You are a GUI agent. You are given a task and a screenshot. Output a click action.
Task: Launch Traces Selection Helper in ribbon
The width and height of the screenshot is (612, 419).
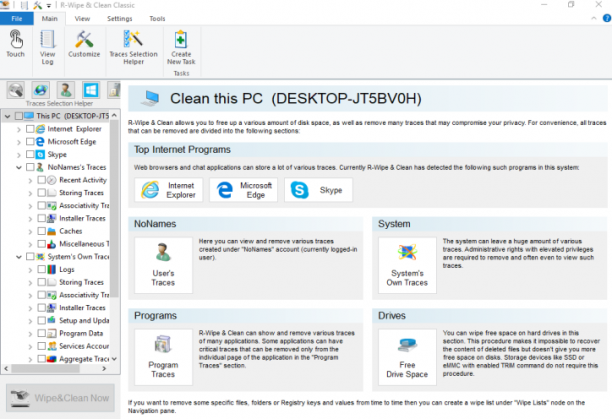coord(133,48)
